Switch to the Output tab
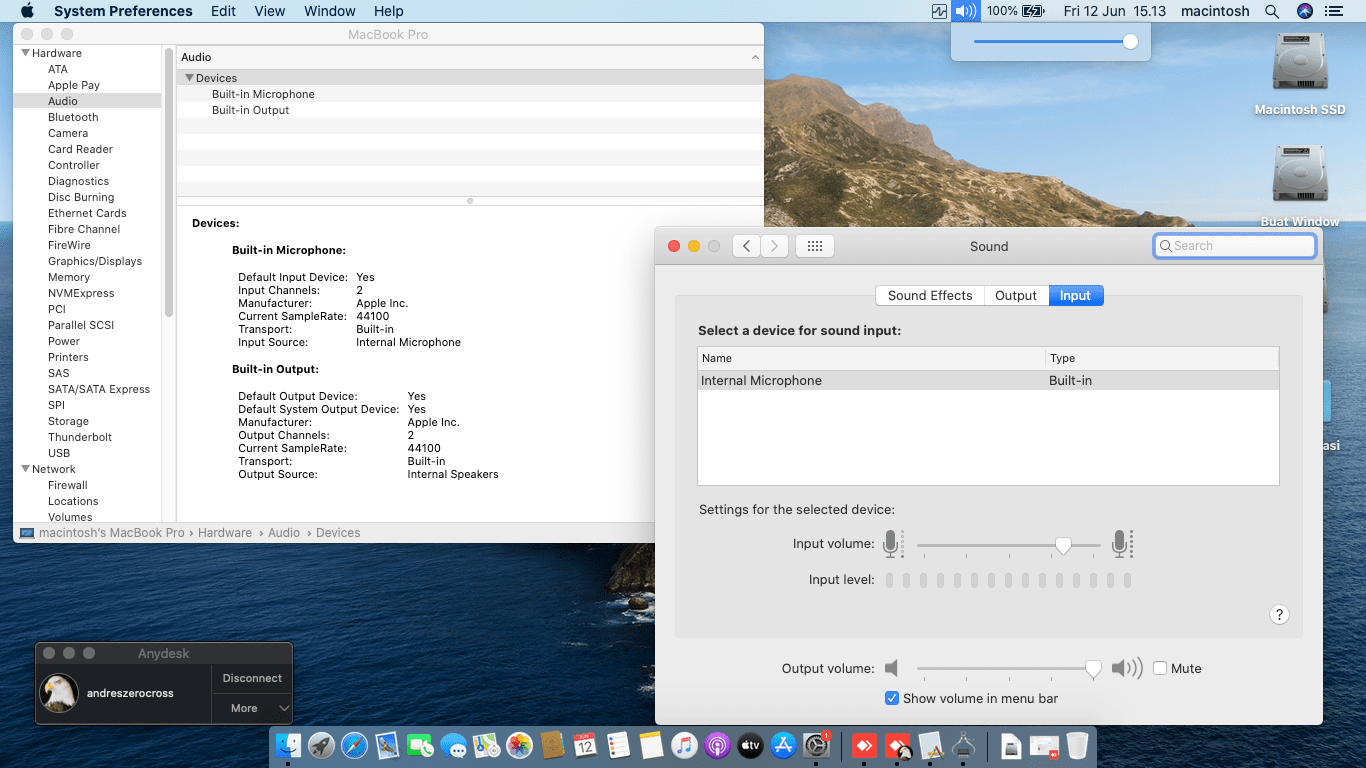Viewport: 1366px width, 768px height. [1015, 295]
